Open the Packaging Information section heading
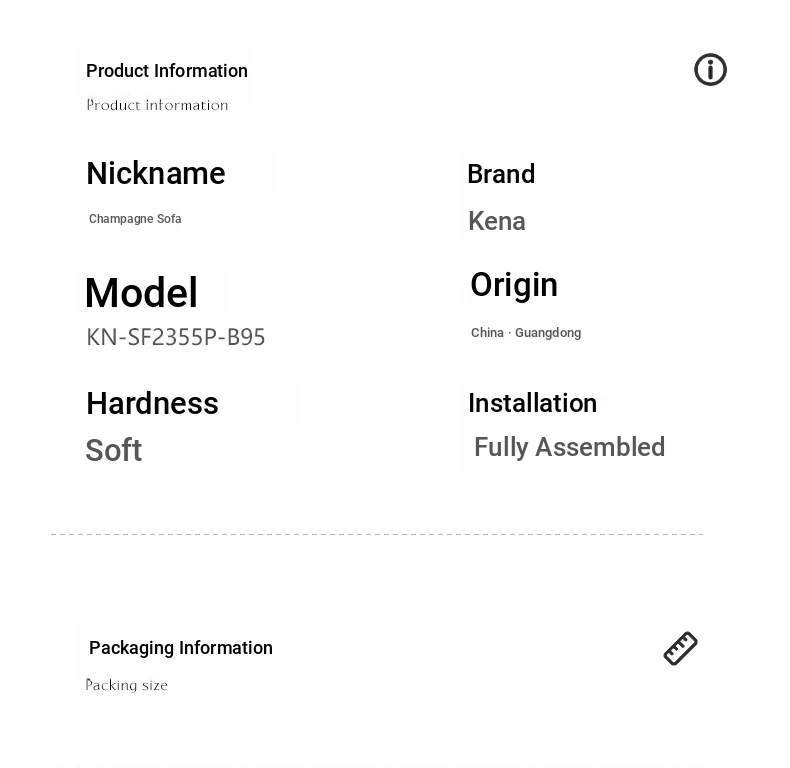This screenshot has height=768, width=790. pos(180,648)
